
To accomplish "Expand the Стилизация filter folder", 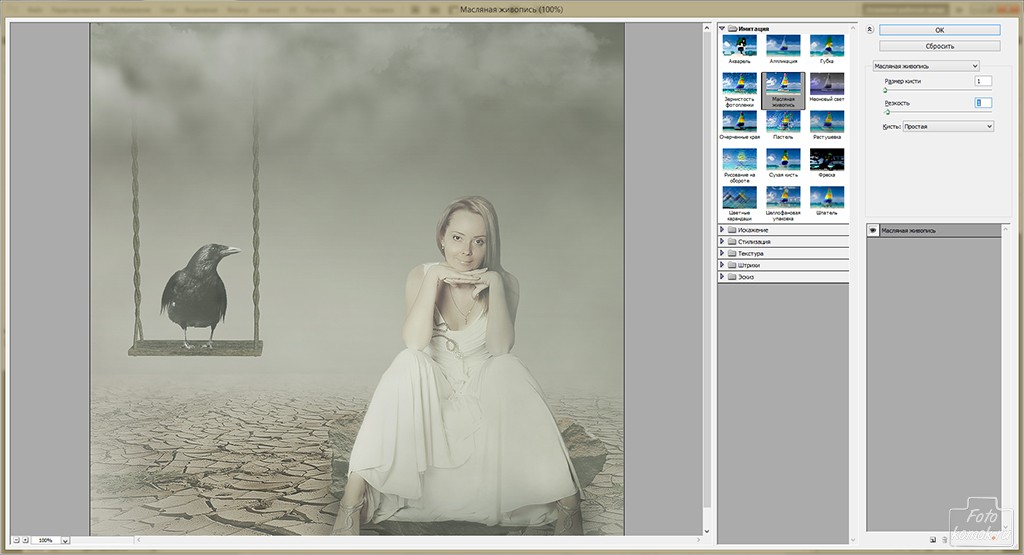I will (722, 242).
